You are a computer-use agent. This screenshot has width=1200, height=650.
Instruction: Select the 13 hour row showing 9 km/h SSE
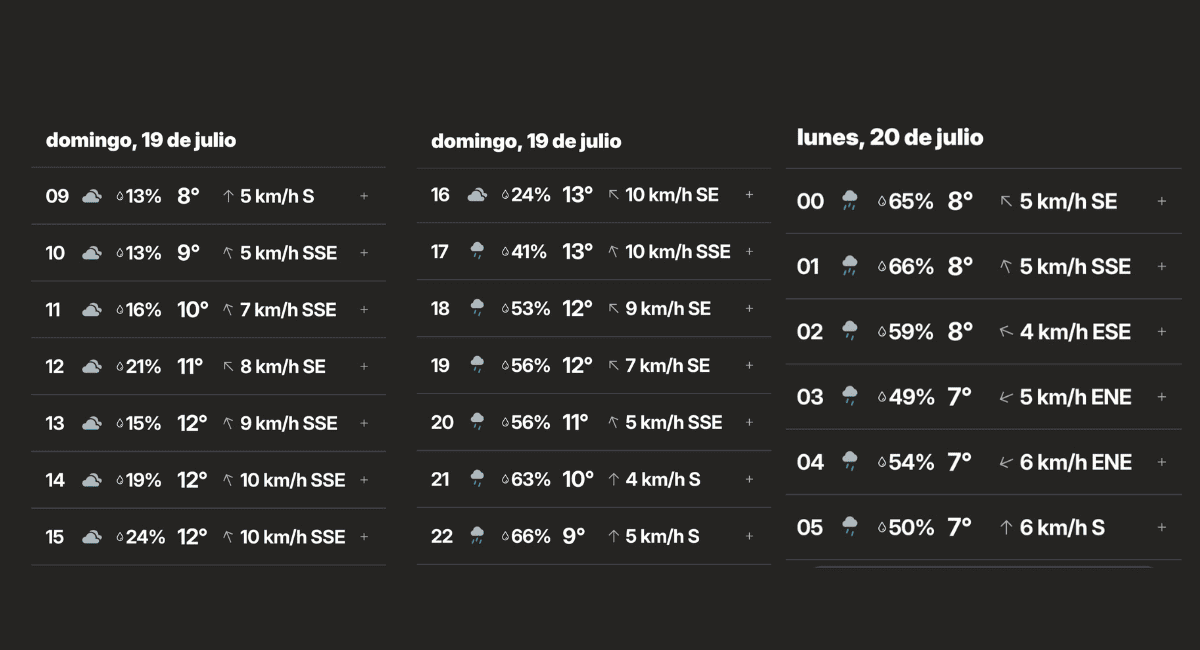tap(208, 423)
